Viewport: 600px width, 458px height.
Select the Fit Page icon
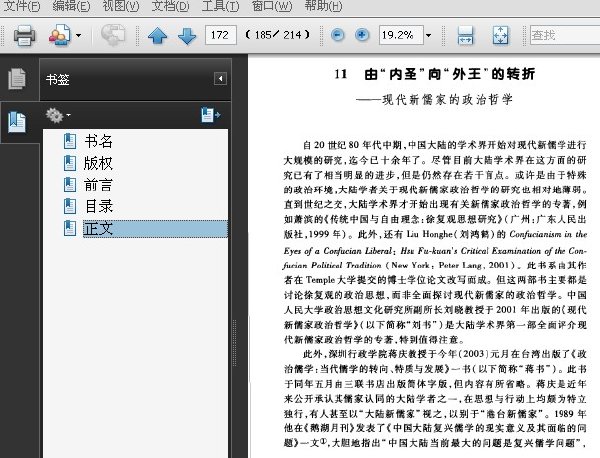(x=501, y=36)
